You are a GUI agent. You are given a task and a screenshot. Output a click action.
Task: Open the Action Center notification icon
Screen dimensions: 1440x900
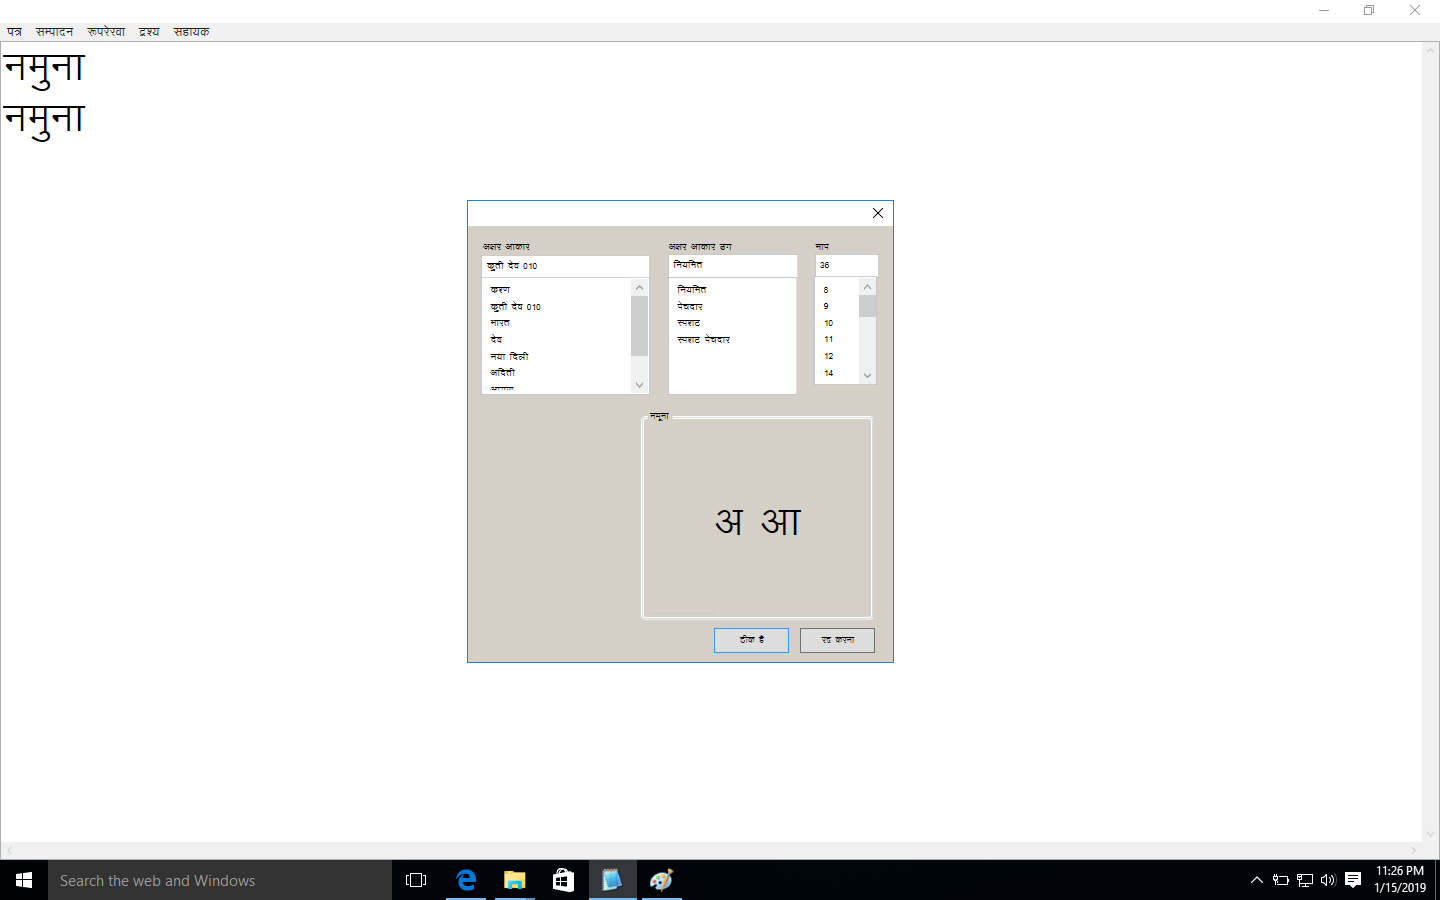coord(1353,880)
